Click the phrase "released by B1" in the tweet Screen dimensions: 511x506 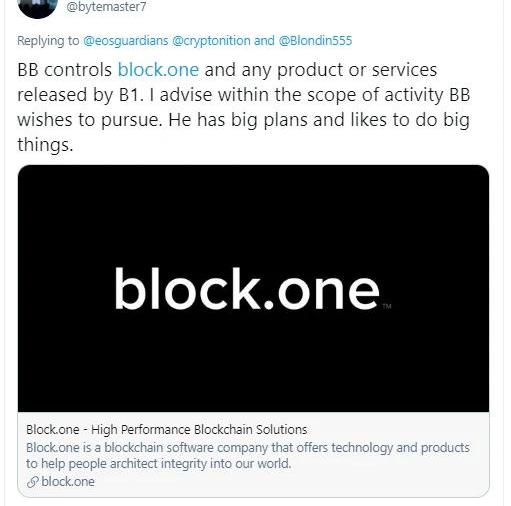click(78, 95)
